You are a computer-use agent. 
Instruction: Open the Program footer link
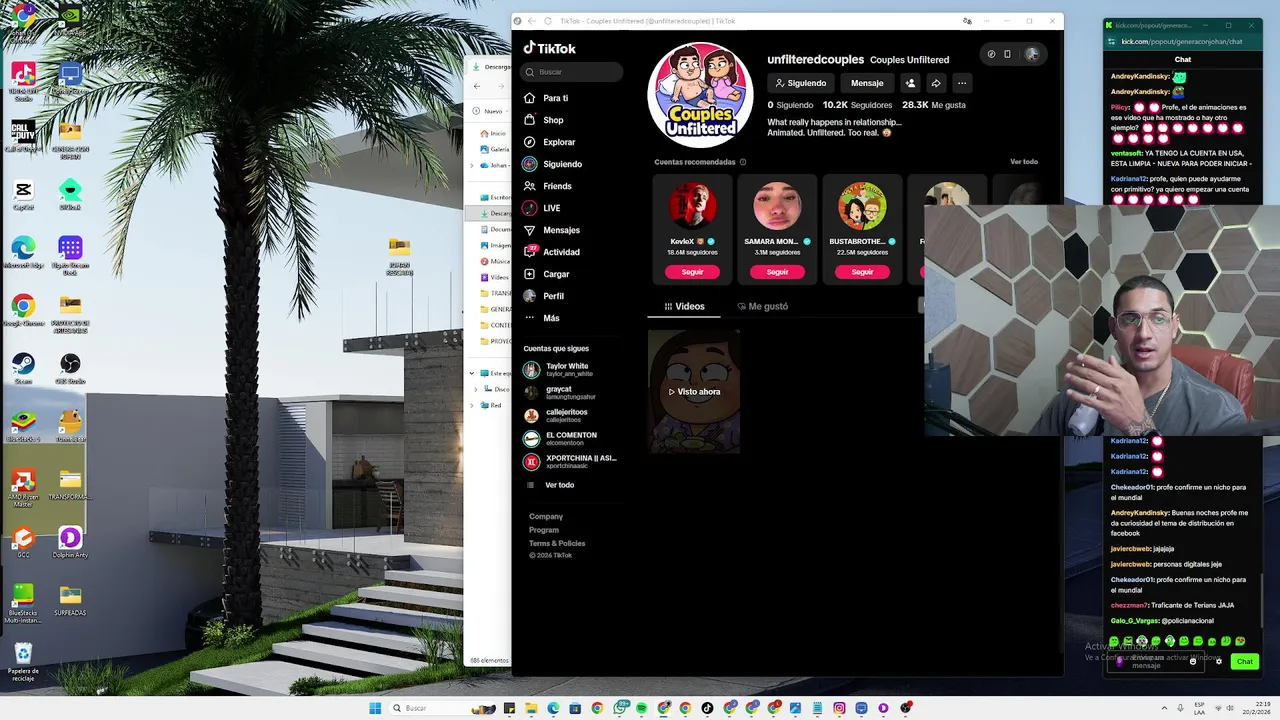[x=544, y=530]
